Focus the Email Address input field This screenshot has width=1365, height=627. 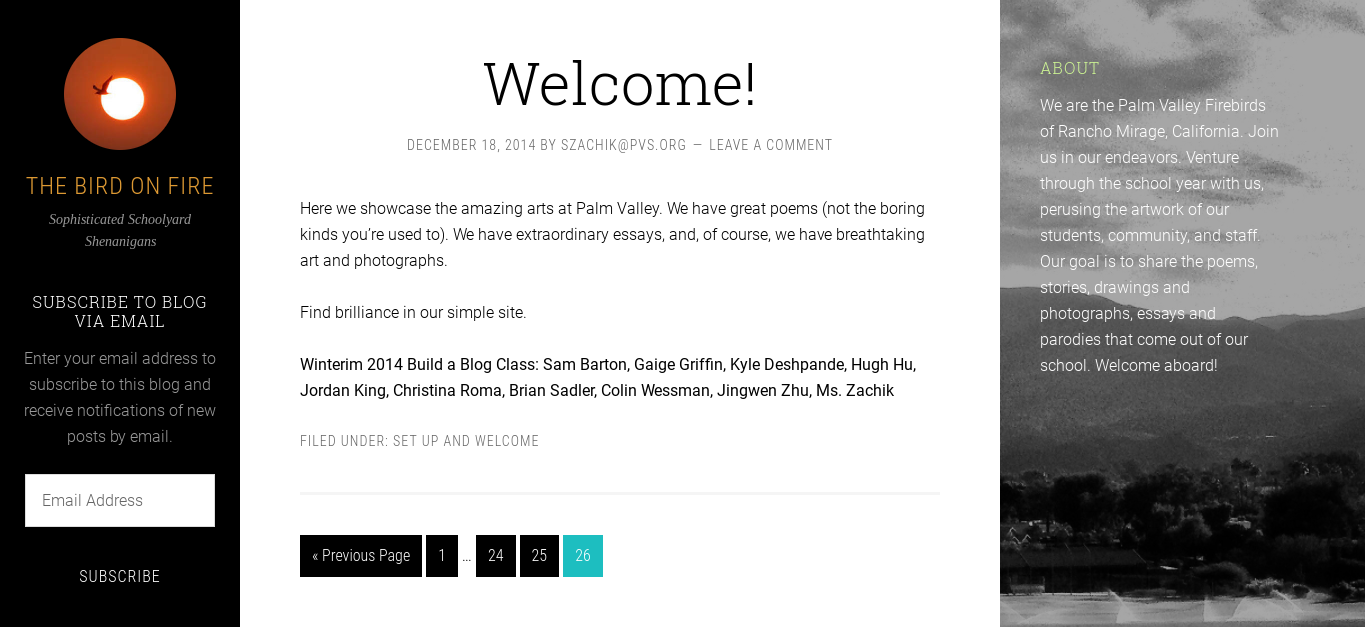click(120, 500)
